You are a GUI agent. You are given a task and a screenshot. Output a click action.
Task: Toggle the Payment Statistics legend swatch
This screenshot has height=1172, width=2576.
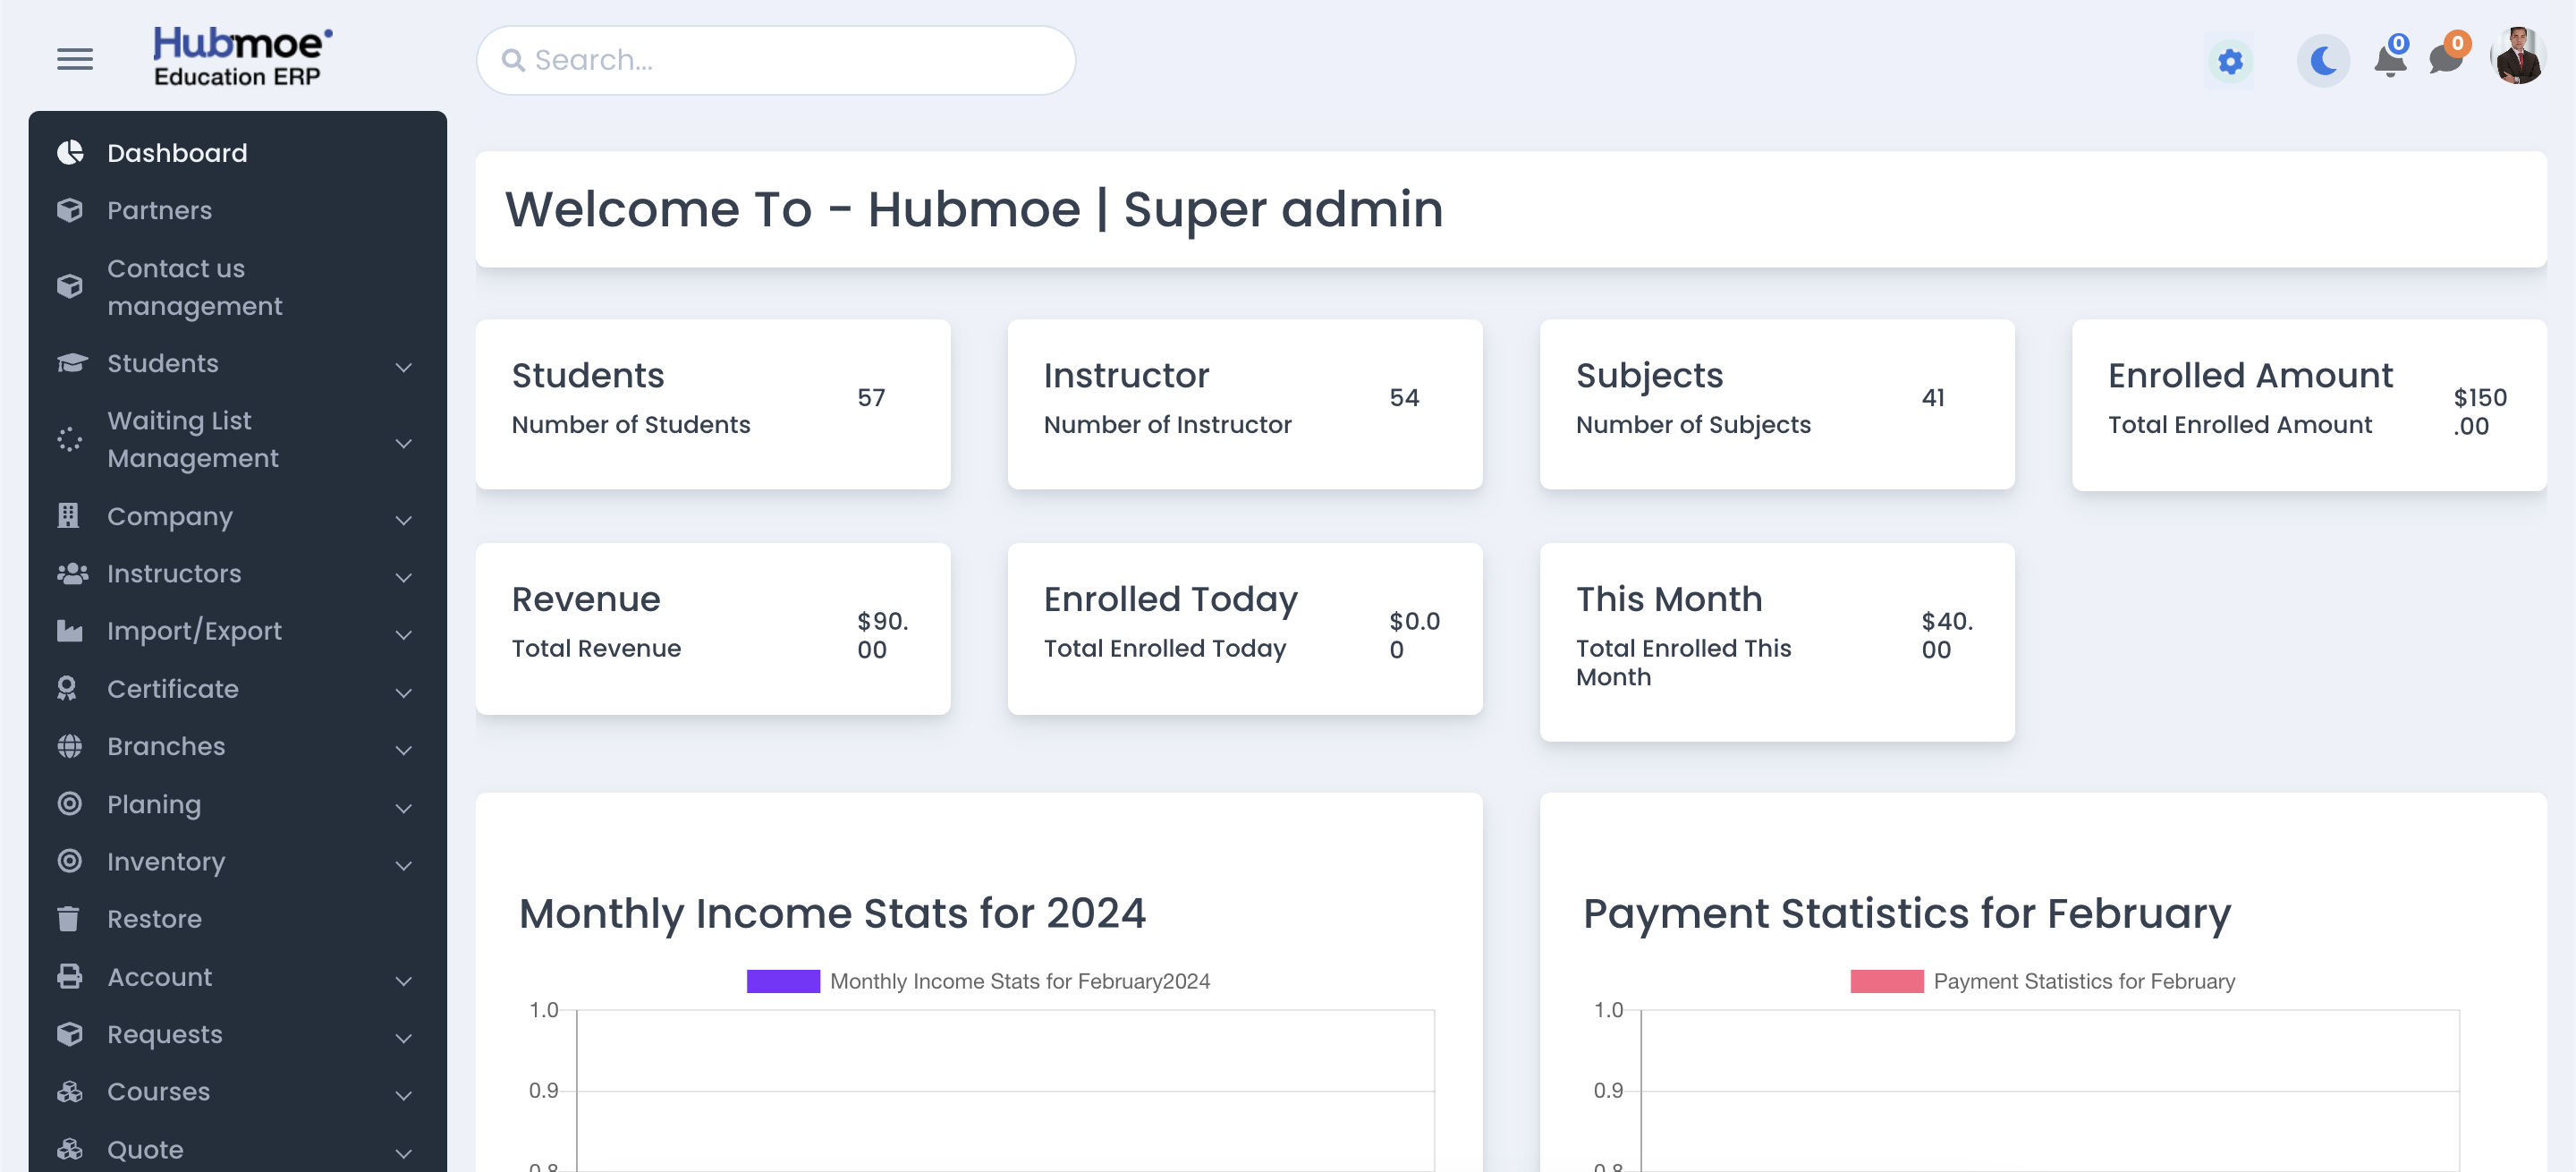1887,981
